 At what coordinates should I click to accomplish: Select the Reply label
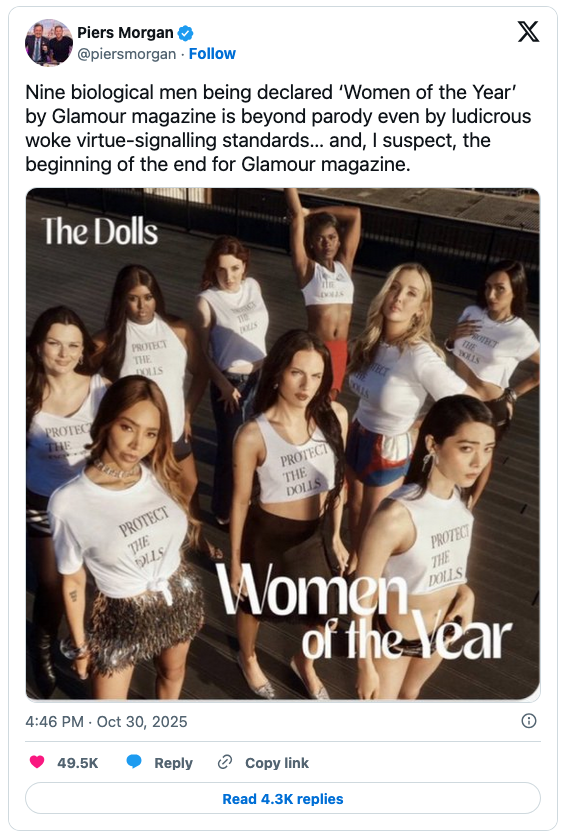[x=173, y=763]
